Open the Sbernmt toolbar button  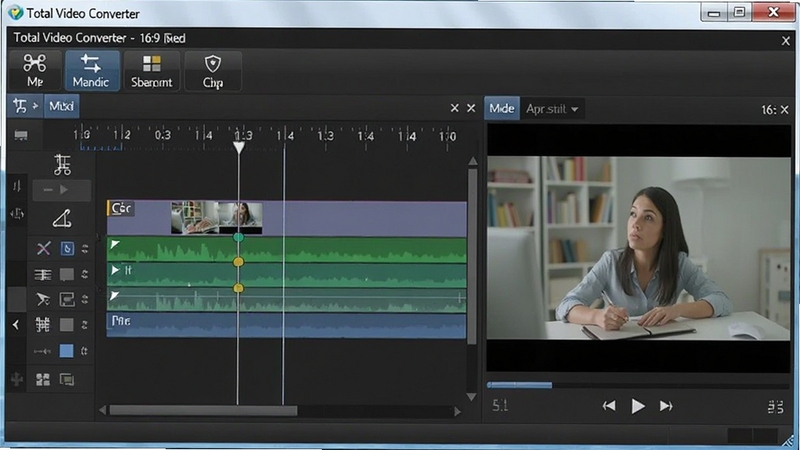(152, 70)
